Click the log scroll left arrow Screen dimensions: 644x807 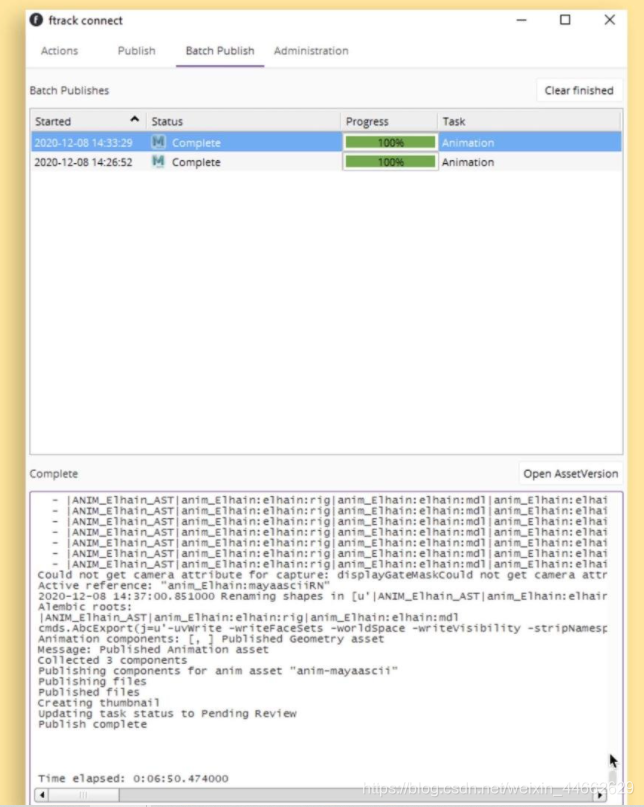pyautogui.click(x=42, y=795)
